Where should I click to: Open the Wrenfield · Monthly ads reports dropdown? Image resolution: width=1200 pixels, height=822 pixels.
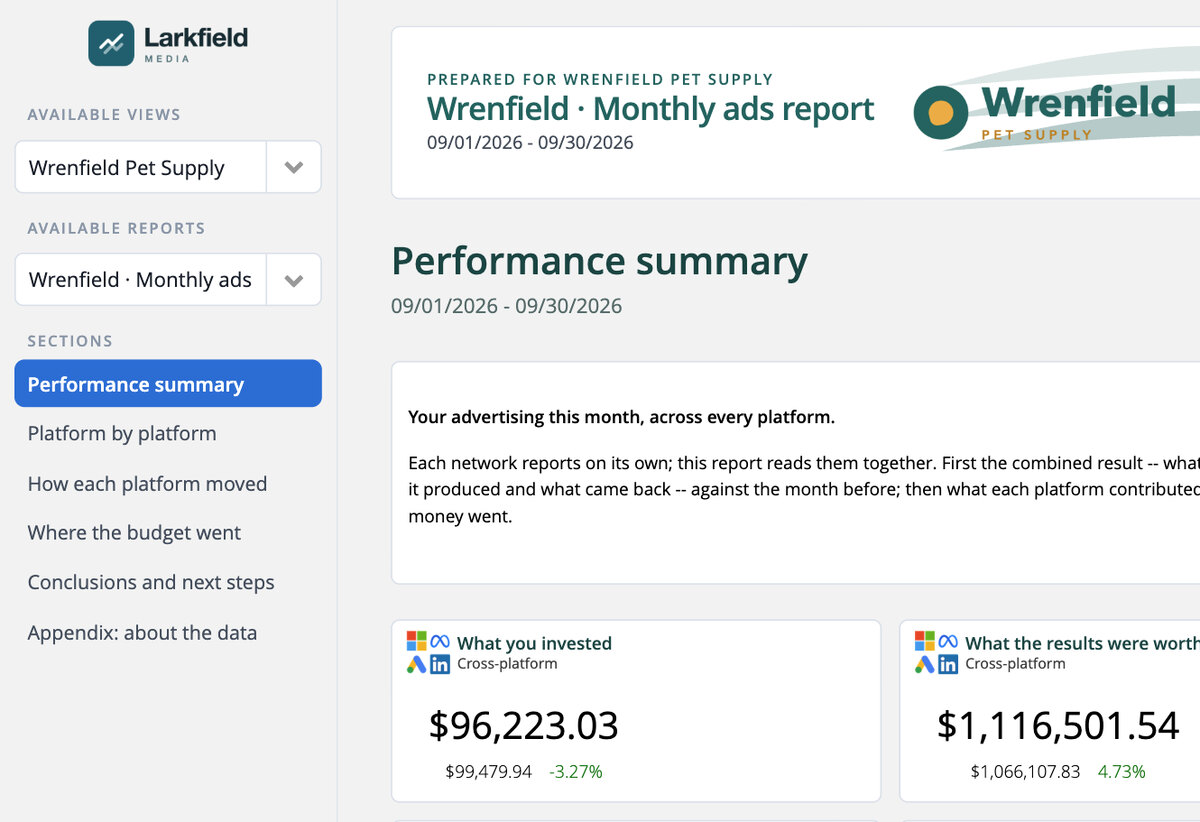[168, 280]
